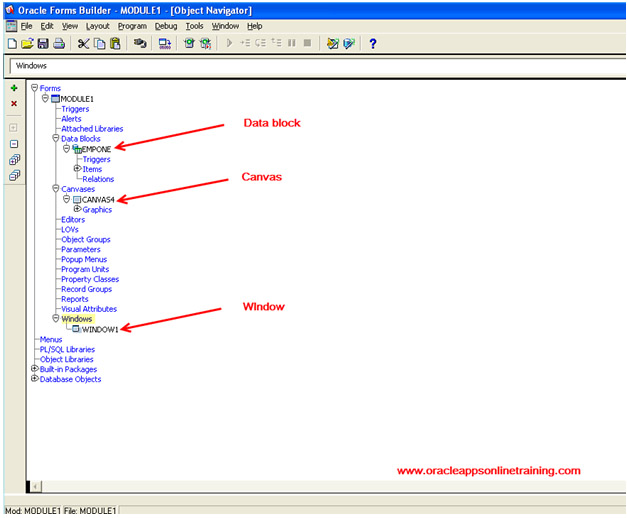Click the horizontal scrollbar left arrow
This screenshot has height=518, width=627.
tap(36, 486)
